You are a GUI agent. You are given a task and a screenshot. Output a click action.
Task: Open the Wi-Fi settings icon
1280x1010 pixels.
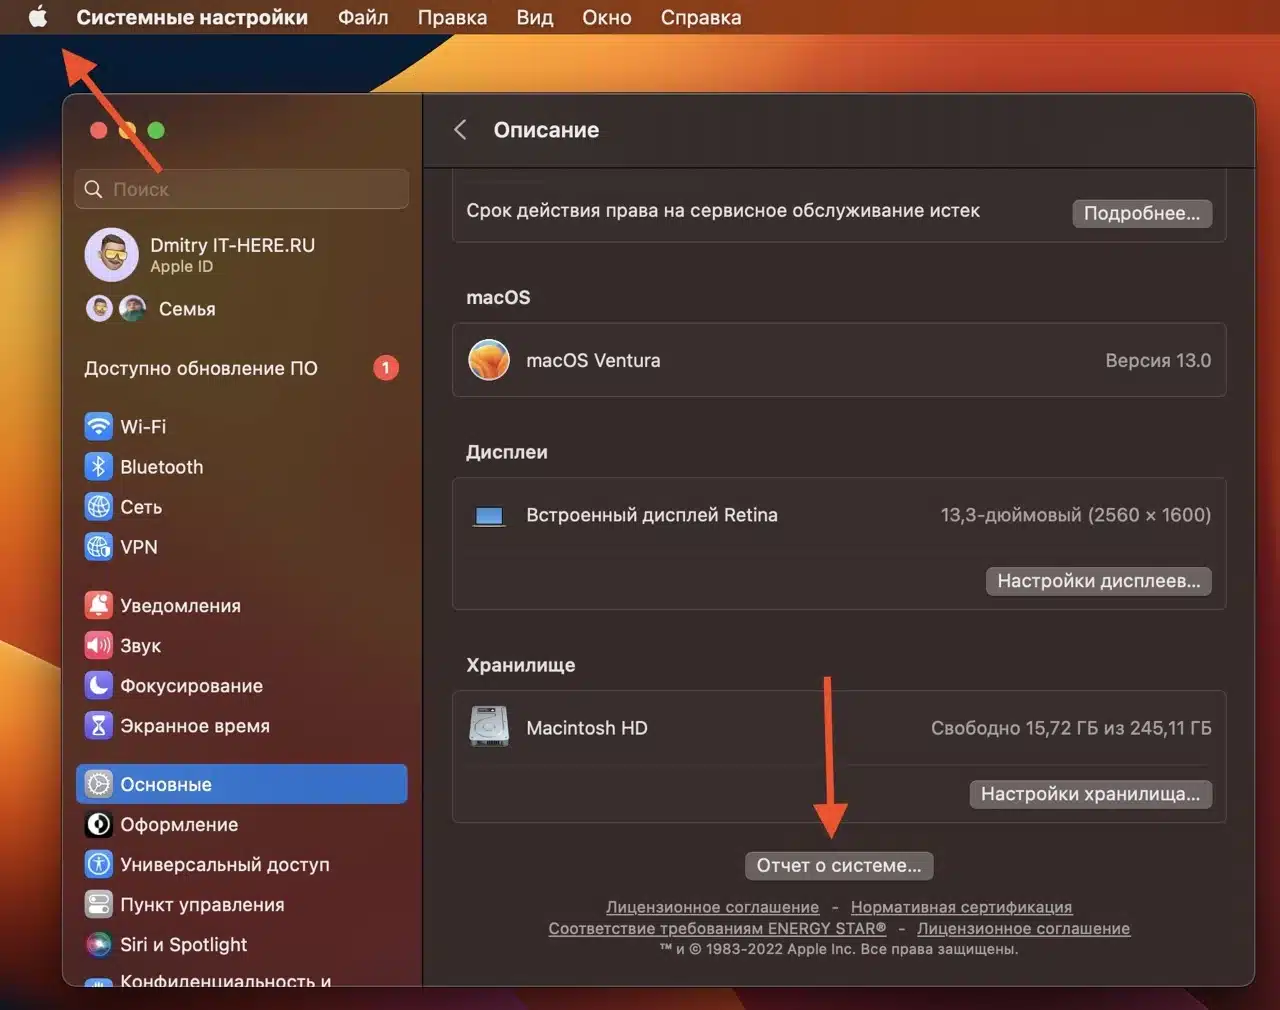tap(98, 427)
